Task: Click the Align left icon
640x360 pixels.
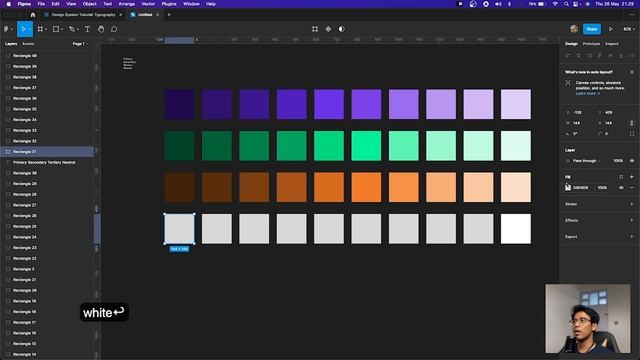Action: click(567, 56)
